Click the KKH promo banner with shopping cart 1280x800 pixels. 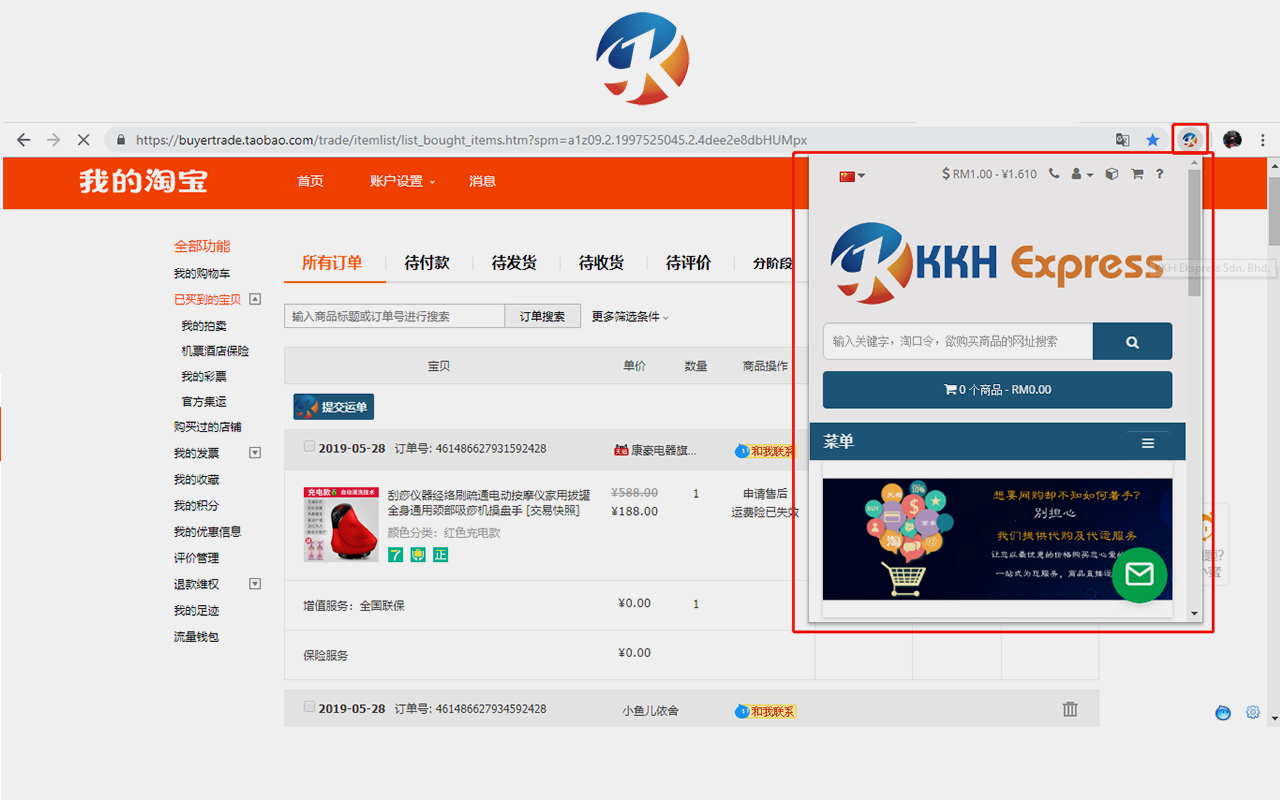(x=997, y=539)
